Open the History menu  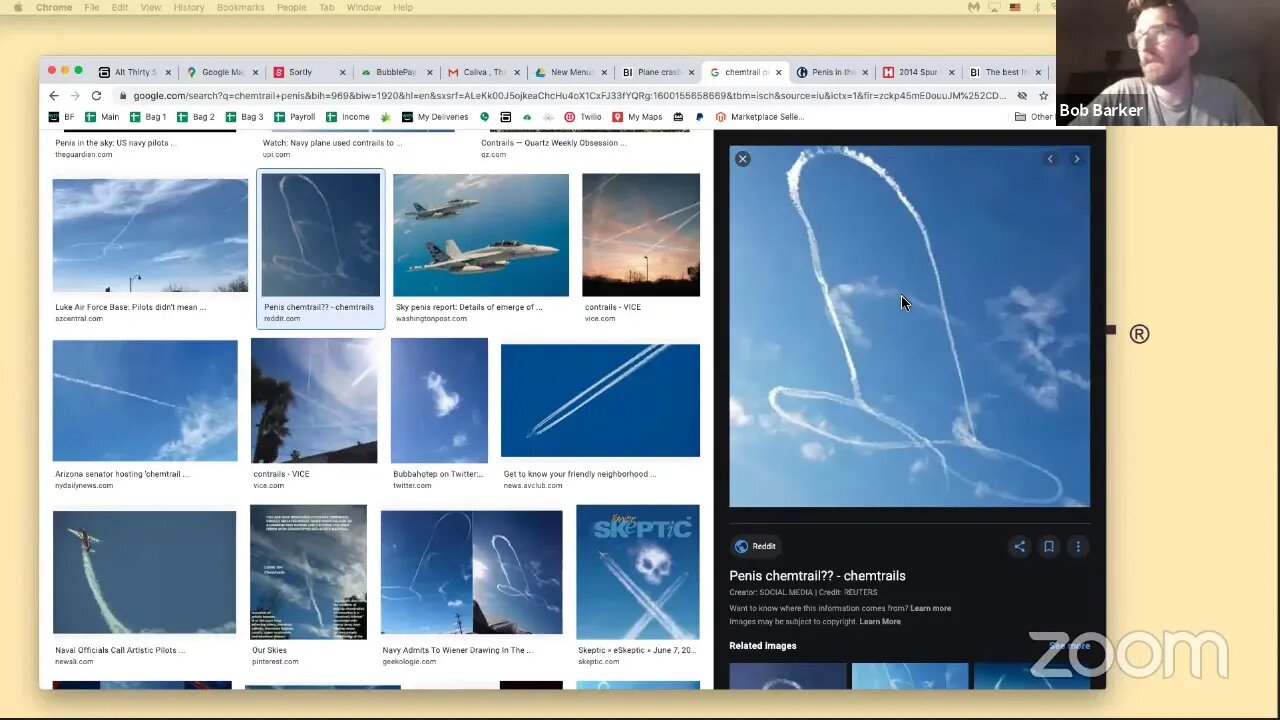coord(188,7)
